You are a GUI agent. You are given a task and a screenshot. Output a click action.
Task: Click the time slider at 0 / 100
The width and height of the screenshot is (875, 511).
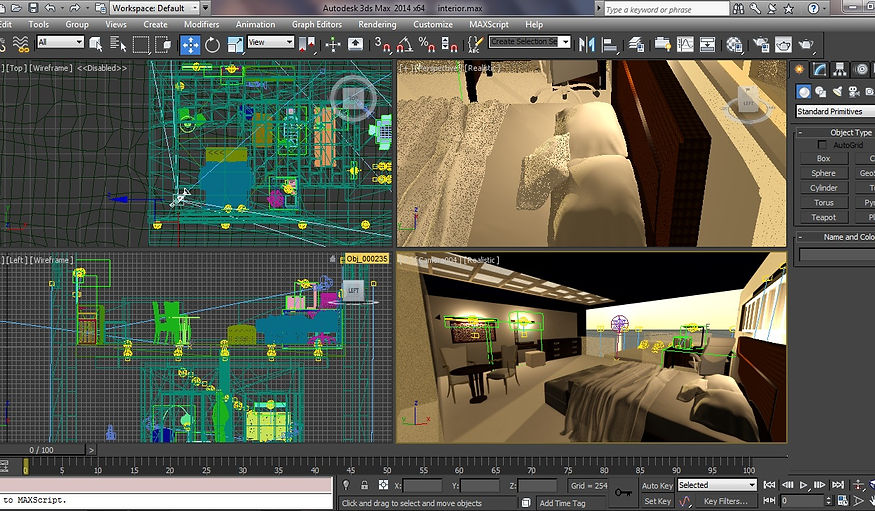[41, 450]
